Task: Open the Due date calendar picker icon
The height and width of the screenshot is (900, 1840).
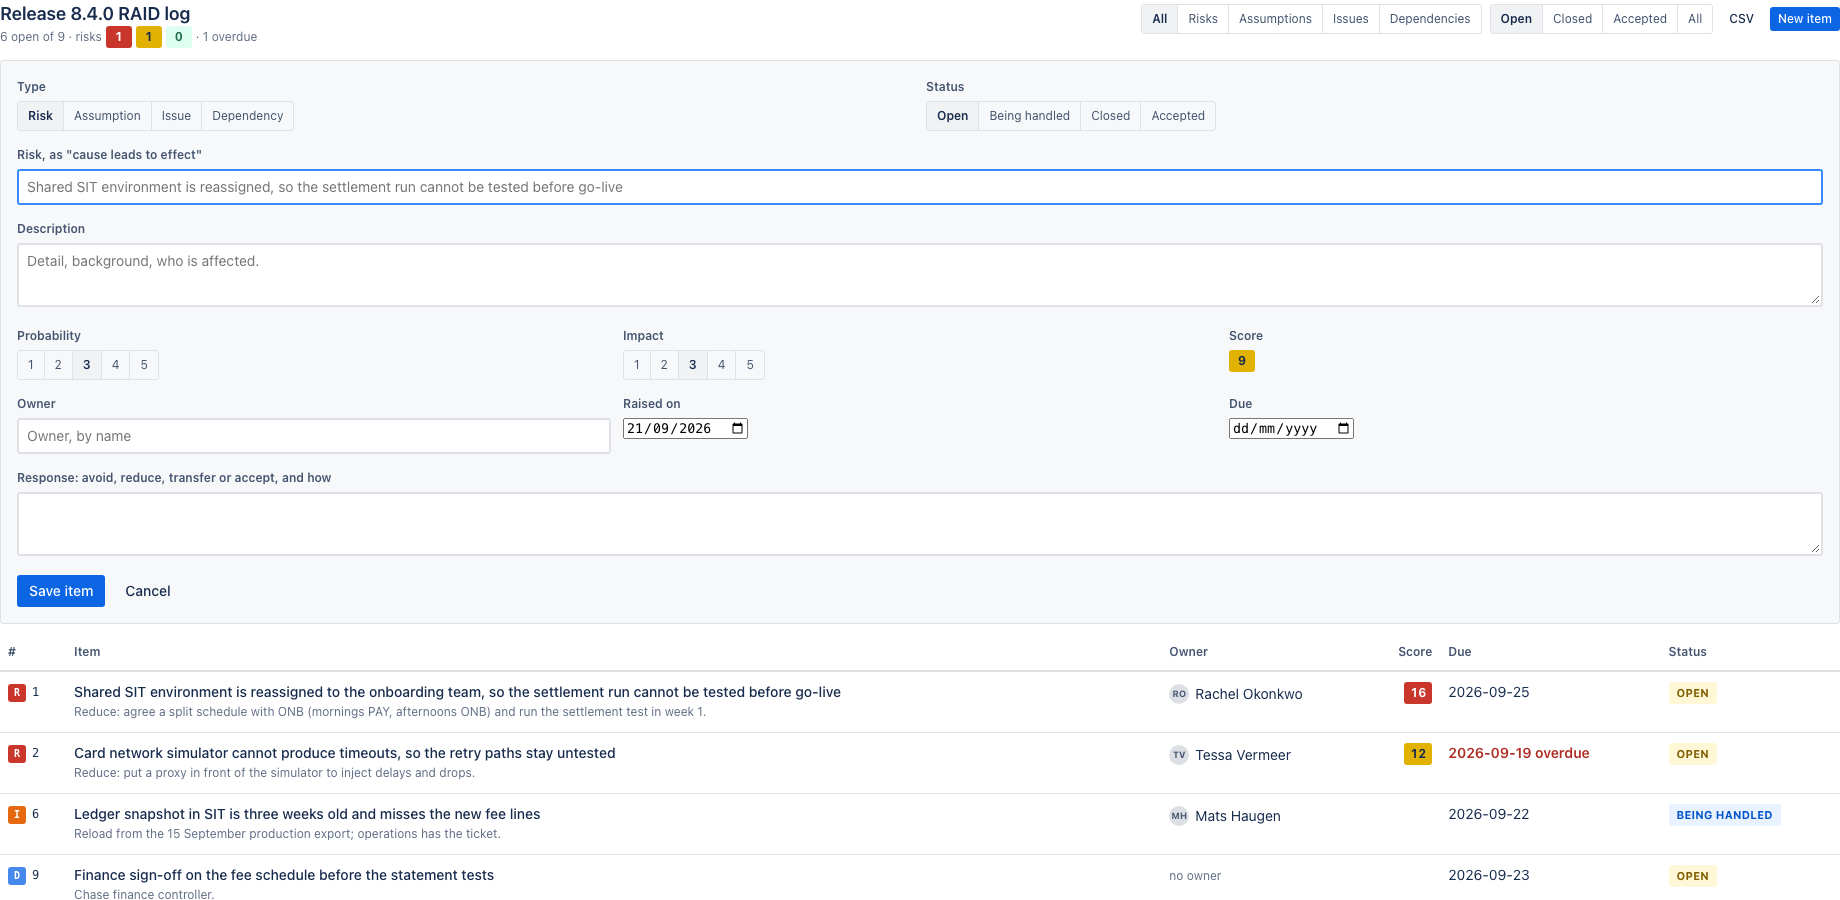Action: [1344, 428]
